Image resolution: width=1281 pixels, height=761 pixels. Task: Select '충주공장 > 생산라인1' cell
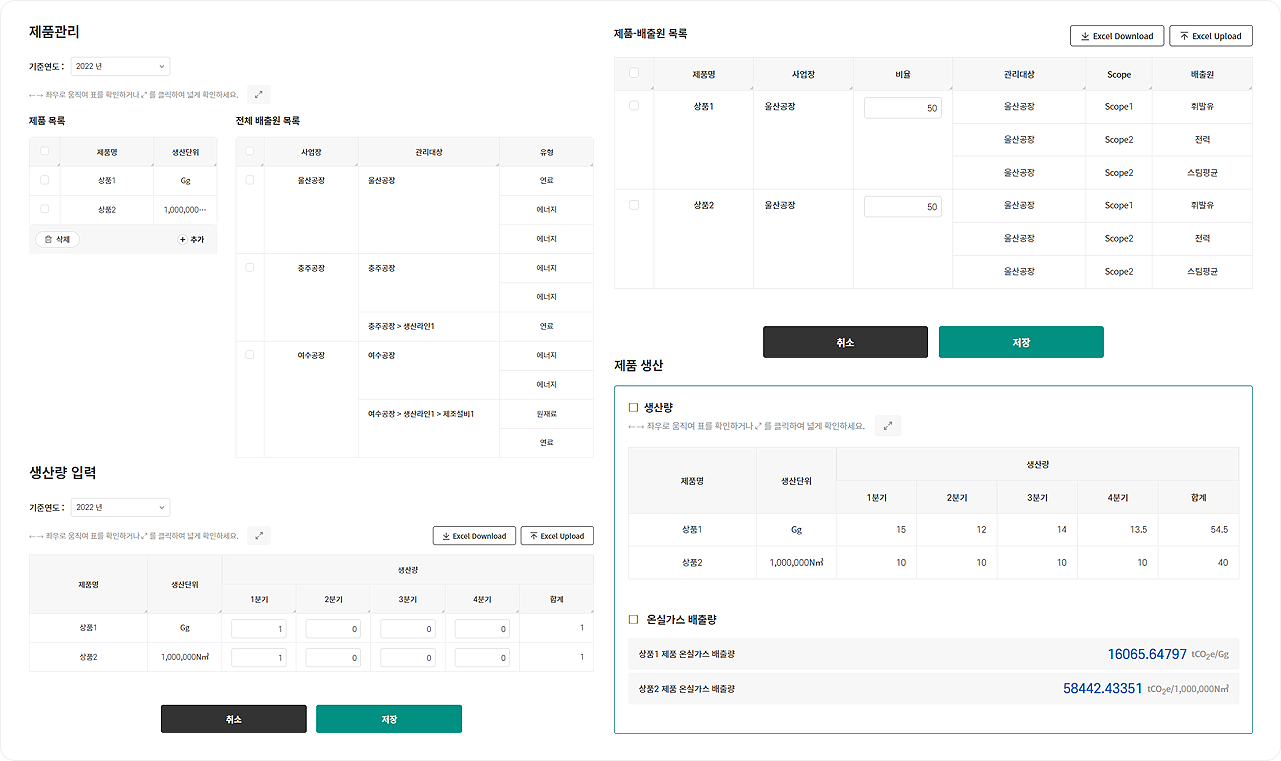point(428,326)
